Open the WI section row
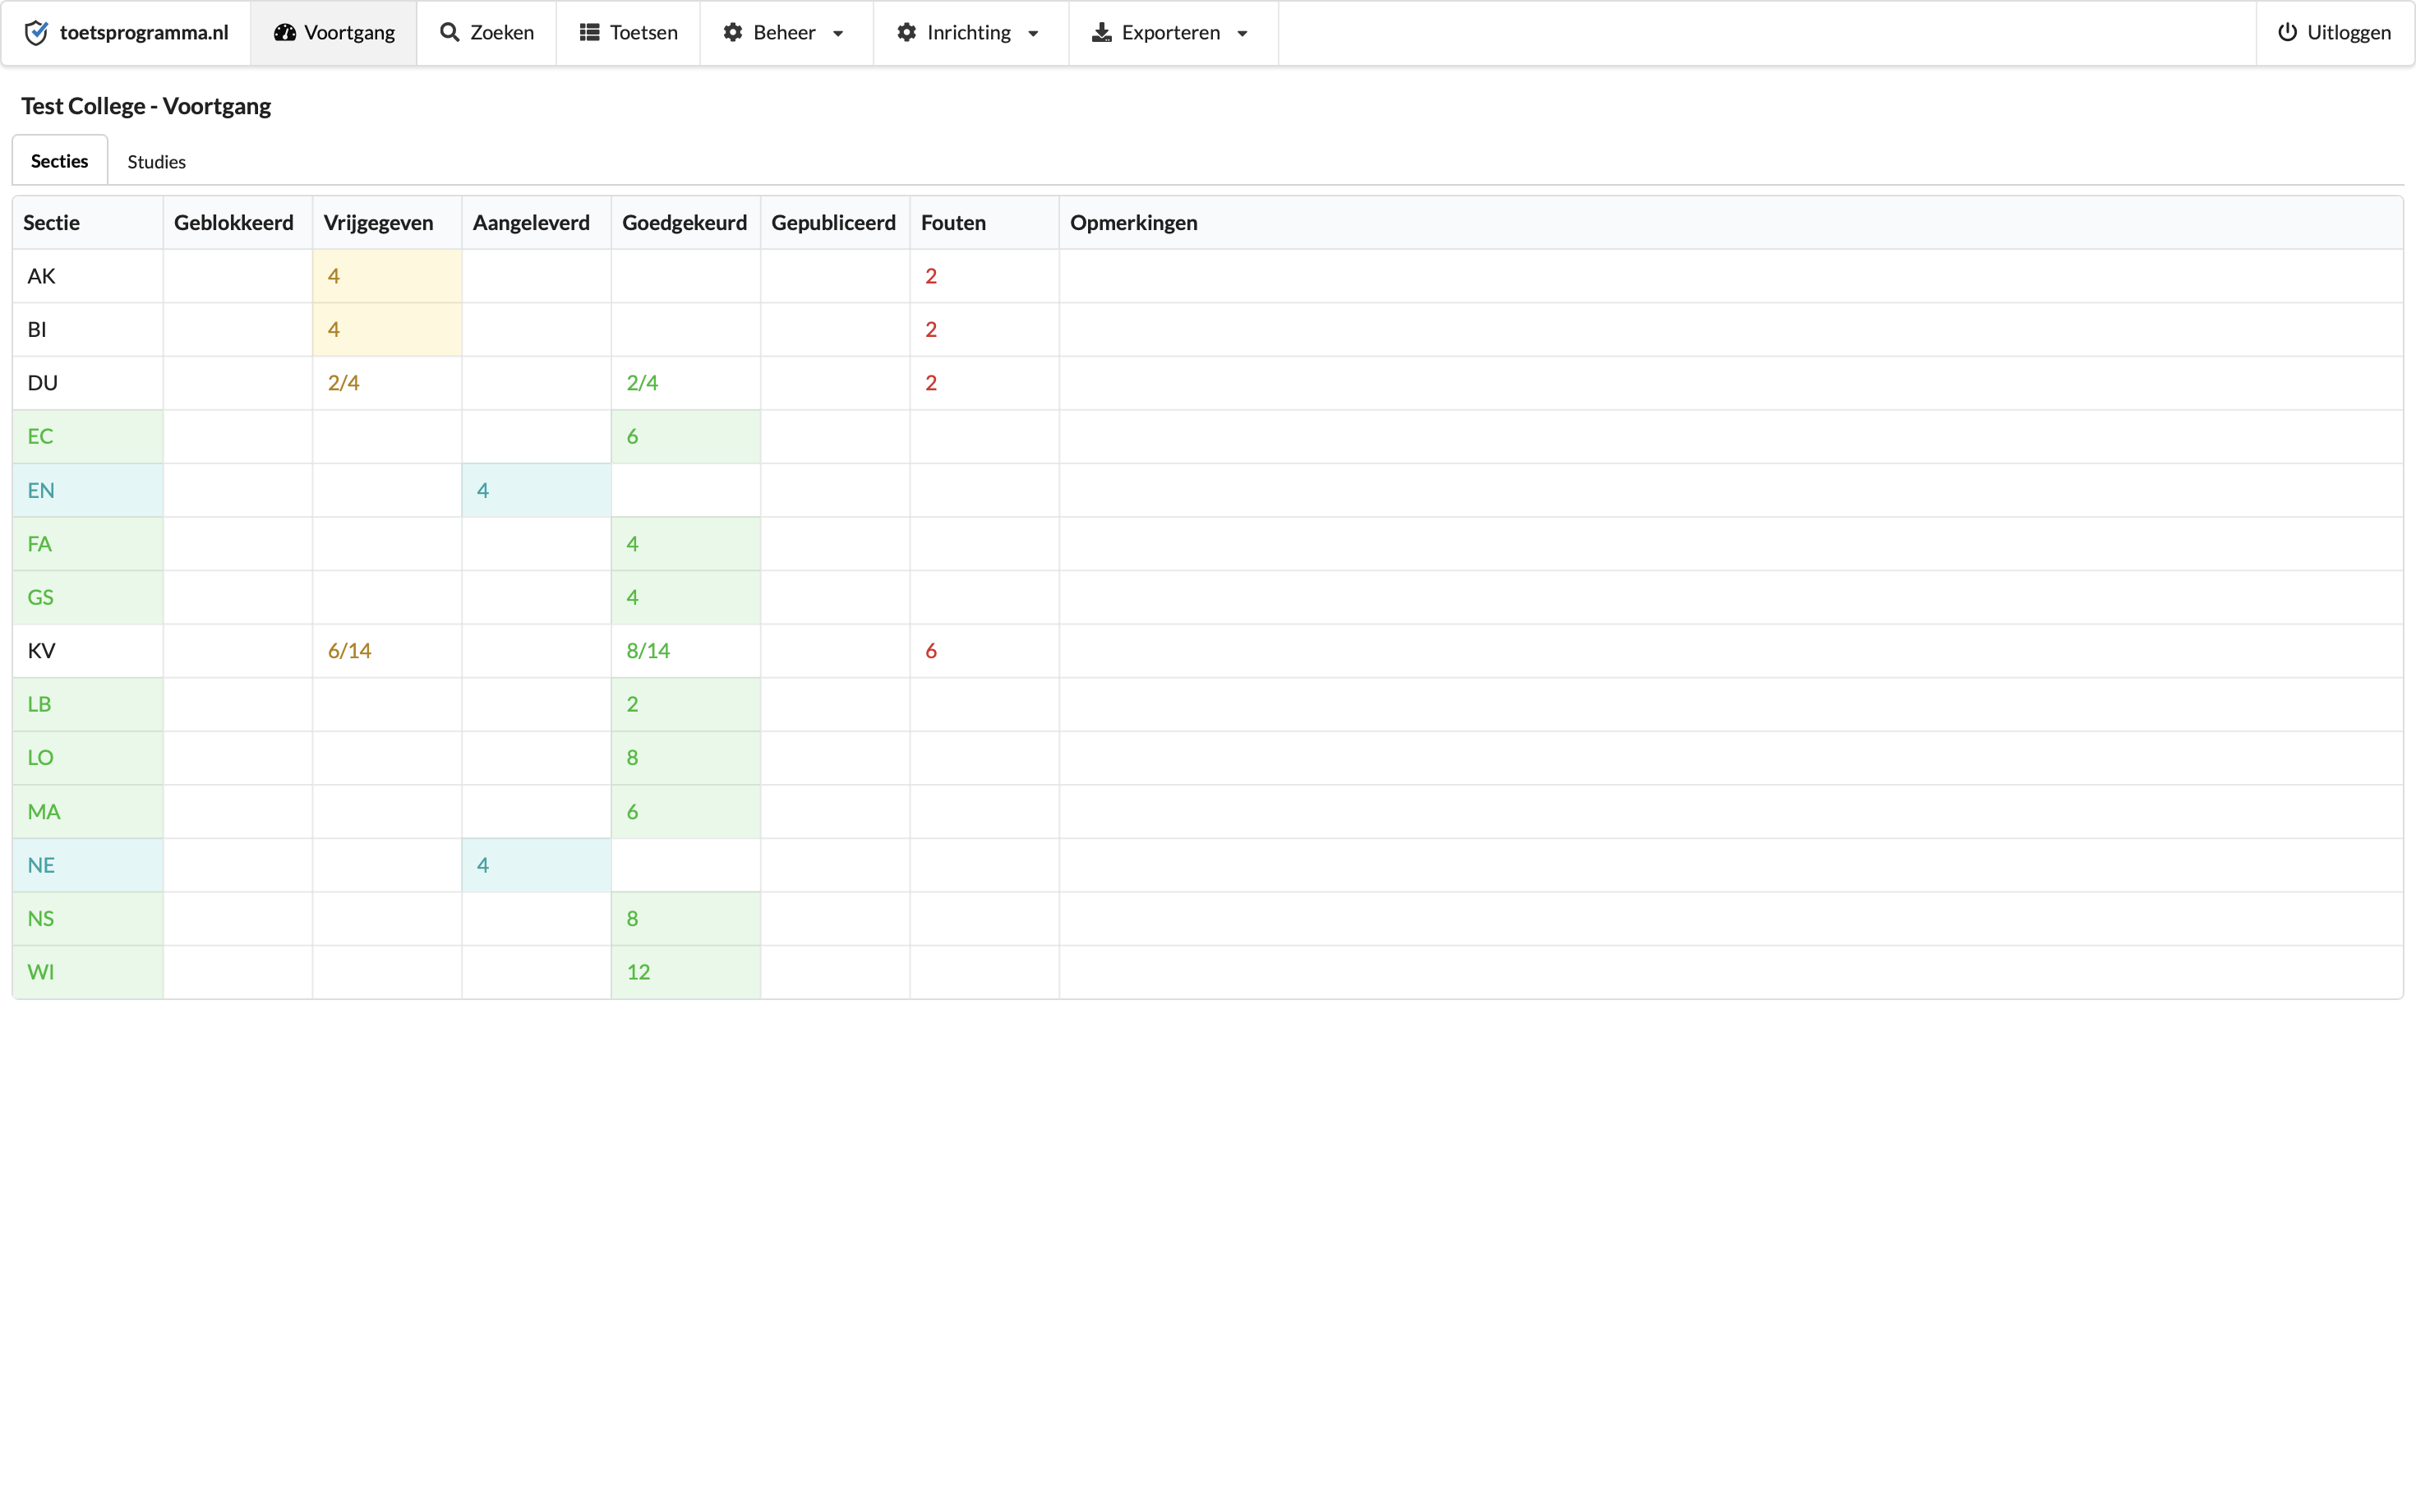The height and width of the screenshot is (1512, 2416). click(40, 972)
